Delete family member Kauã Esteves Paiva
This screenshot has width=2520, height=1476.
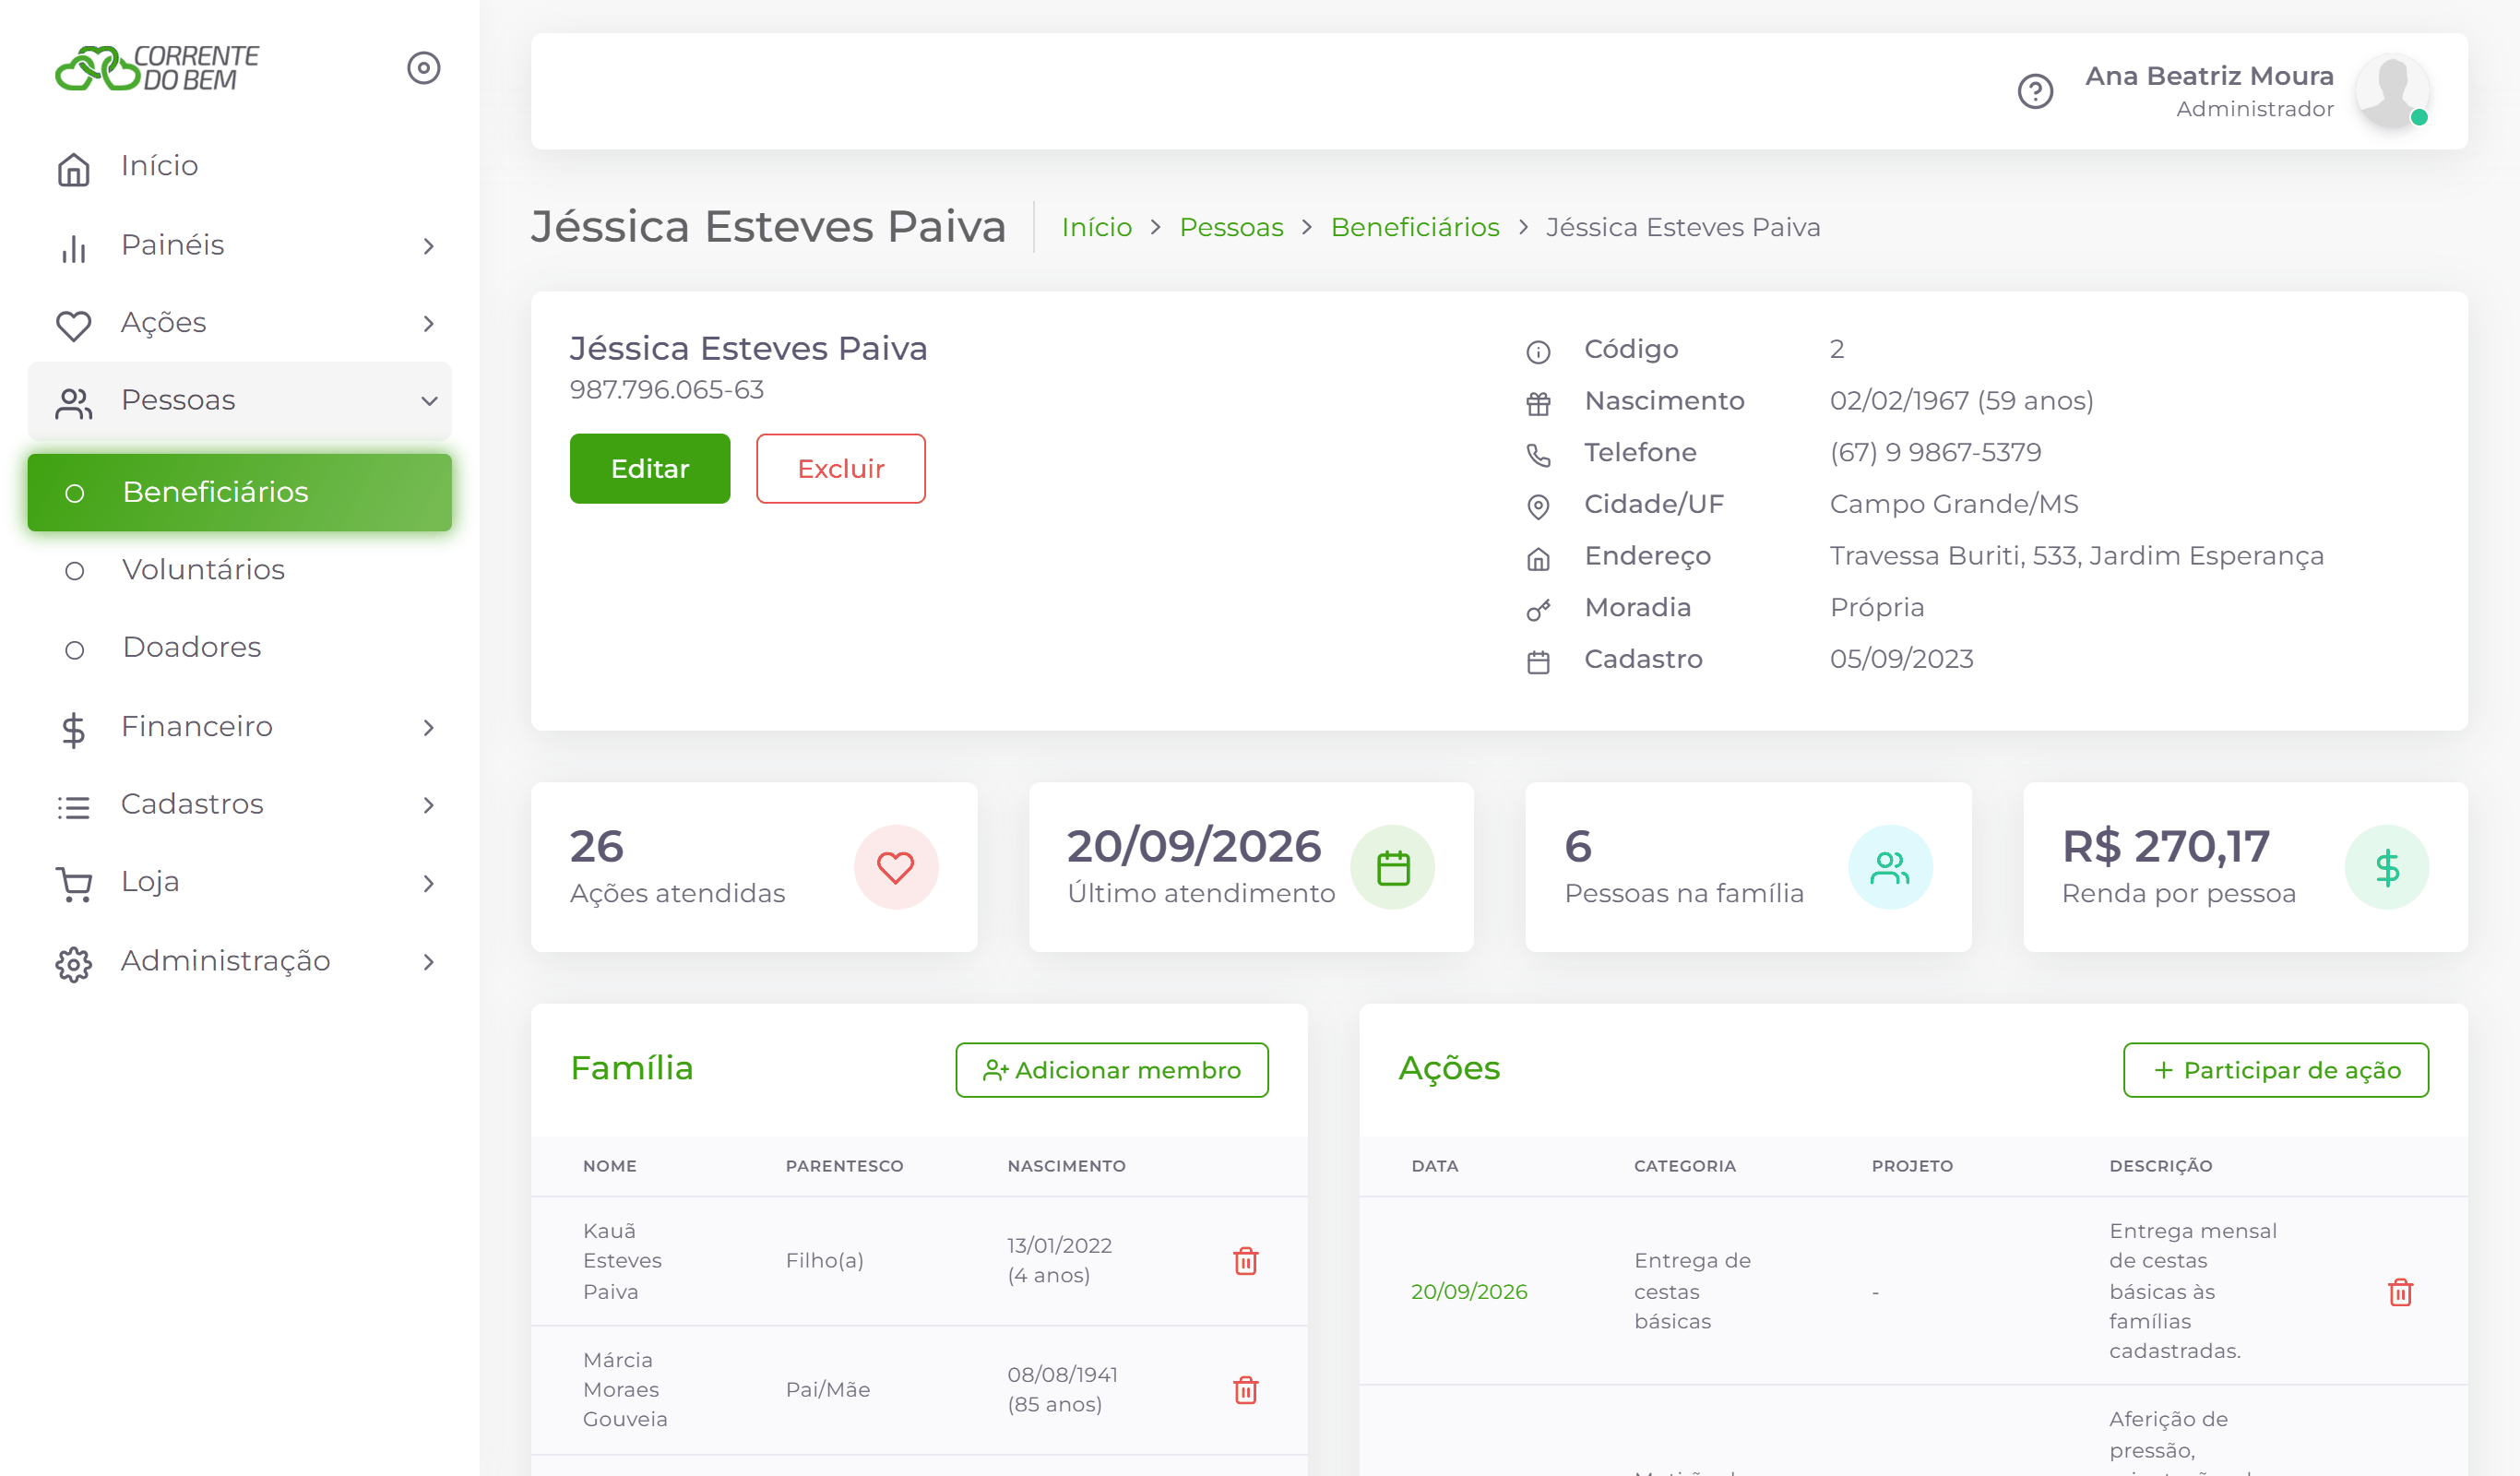tap(1246, 1261)
